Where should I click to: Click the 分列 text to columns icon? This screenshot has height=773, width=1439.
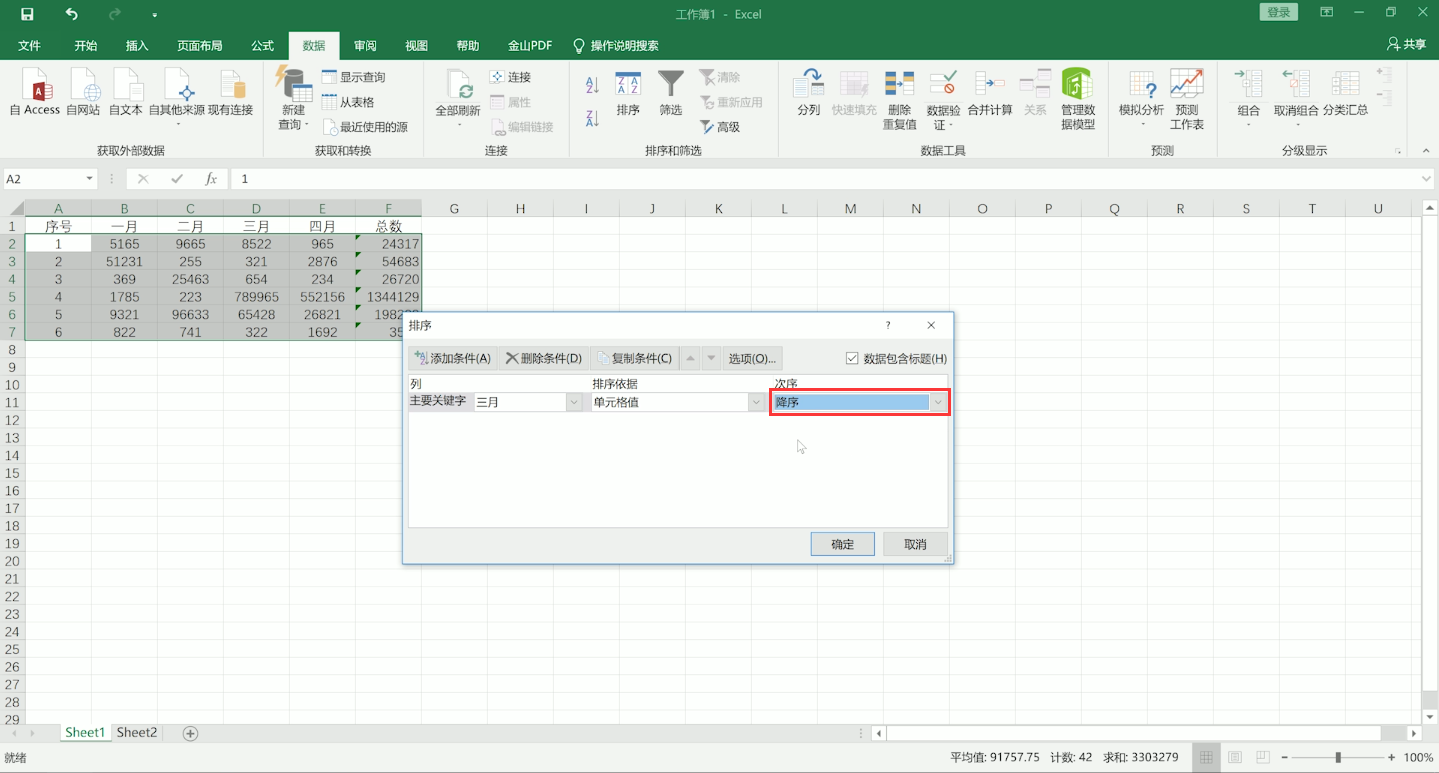809,94
